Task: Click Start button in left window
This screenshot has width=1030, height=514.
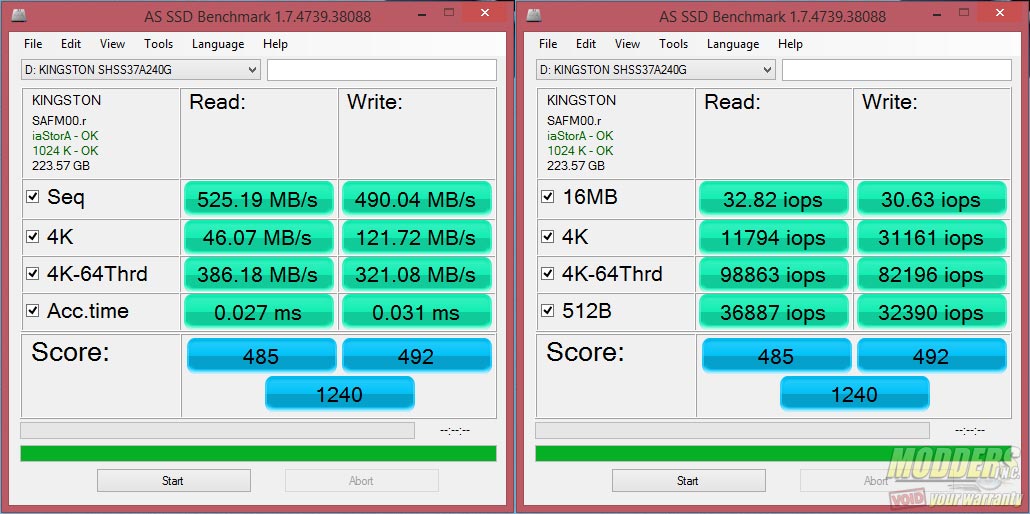Action: coord(173,480)
